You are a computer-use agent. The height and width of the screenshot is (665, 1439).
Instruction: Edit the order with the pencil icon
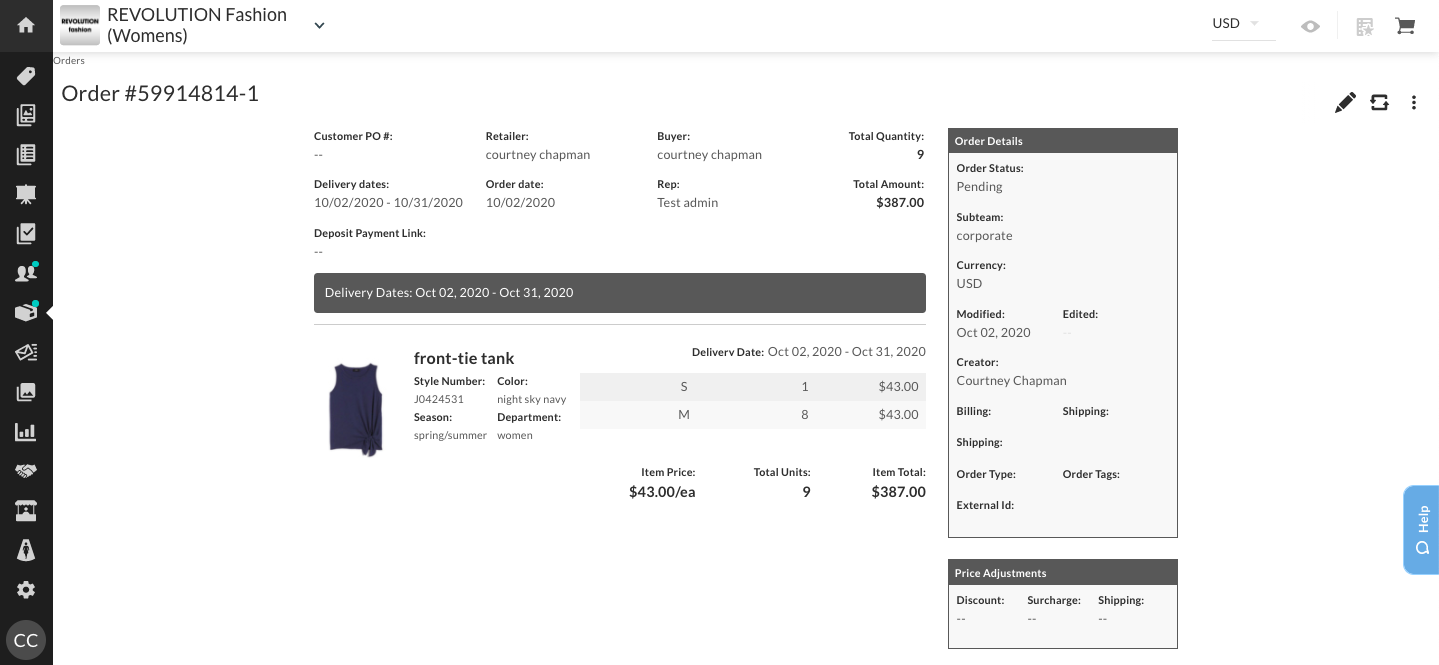pos(1345,102)
